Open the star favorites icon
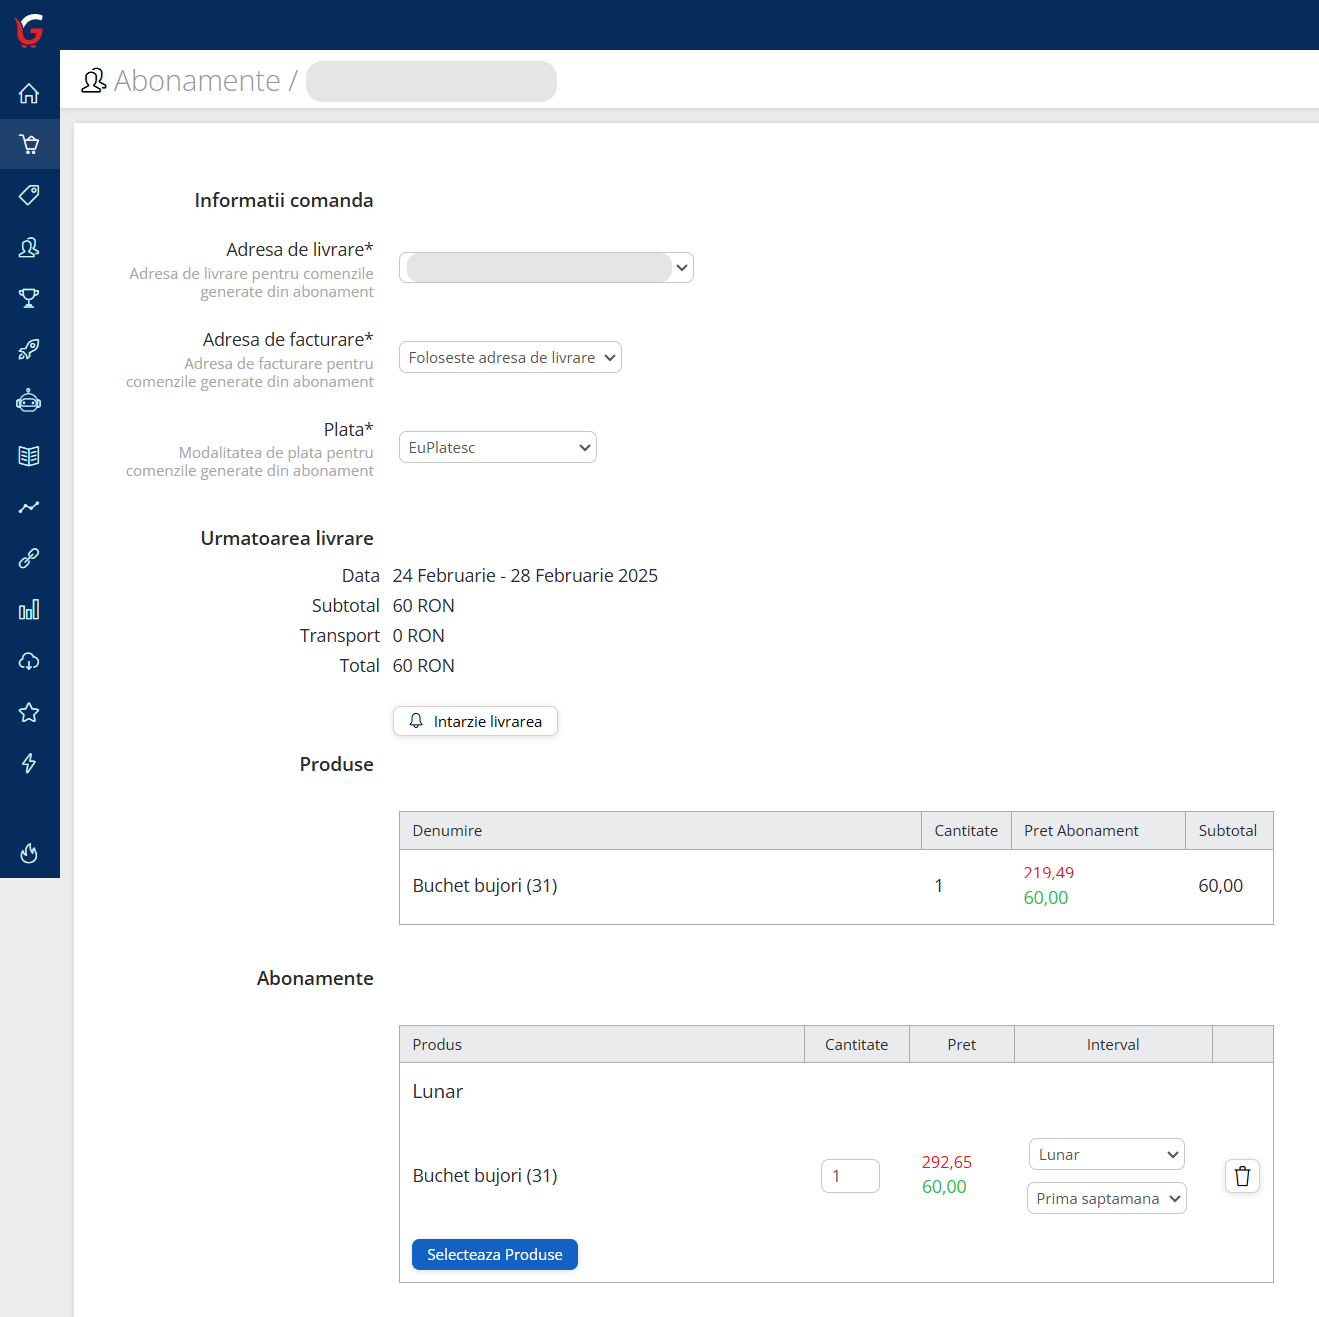 tap(29, 712)
